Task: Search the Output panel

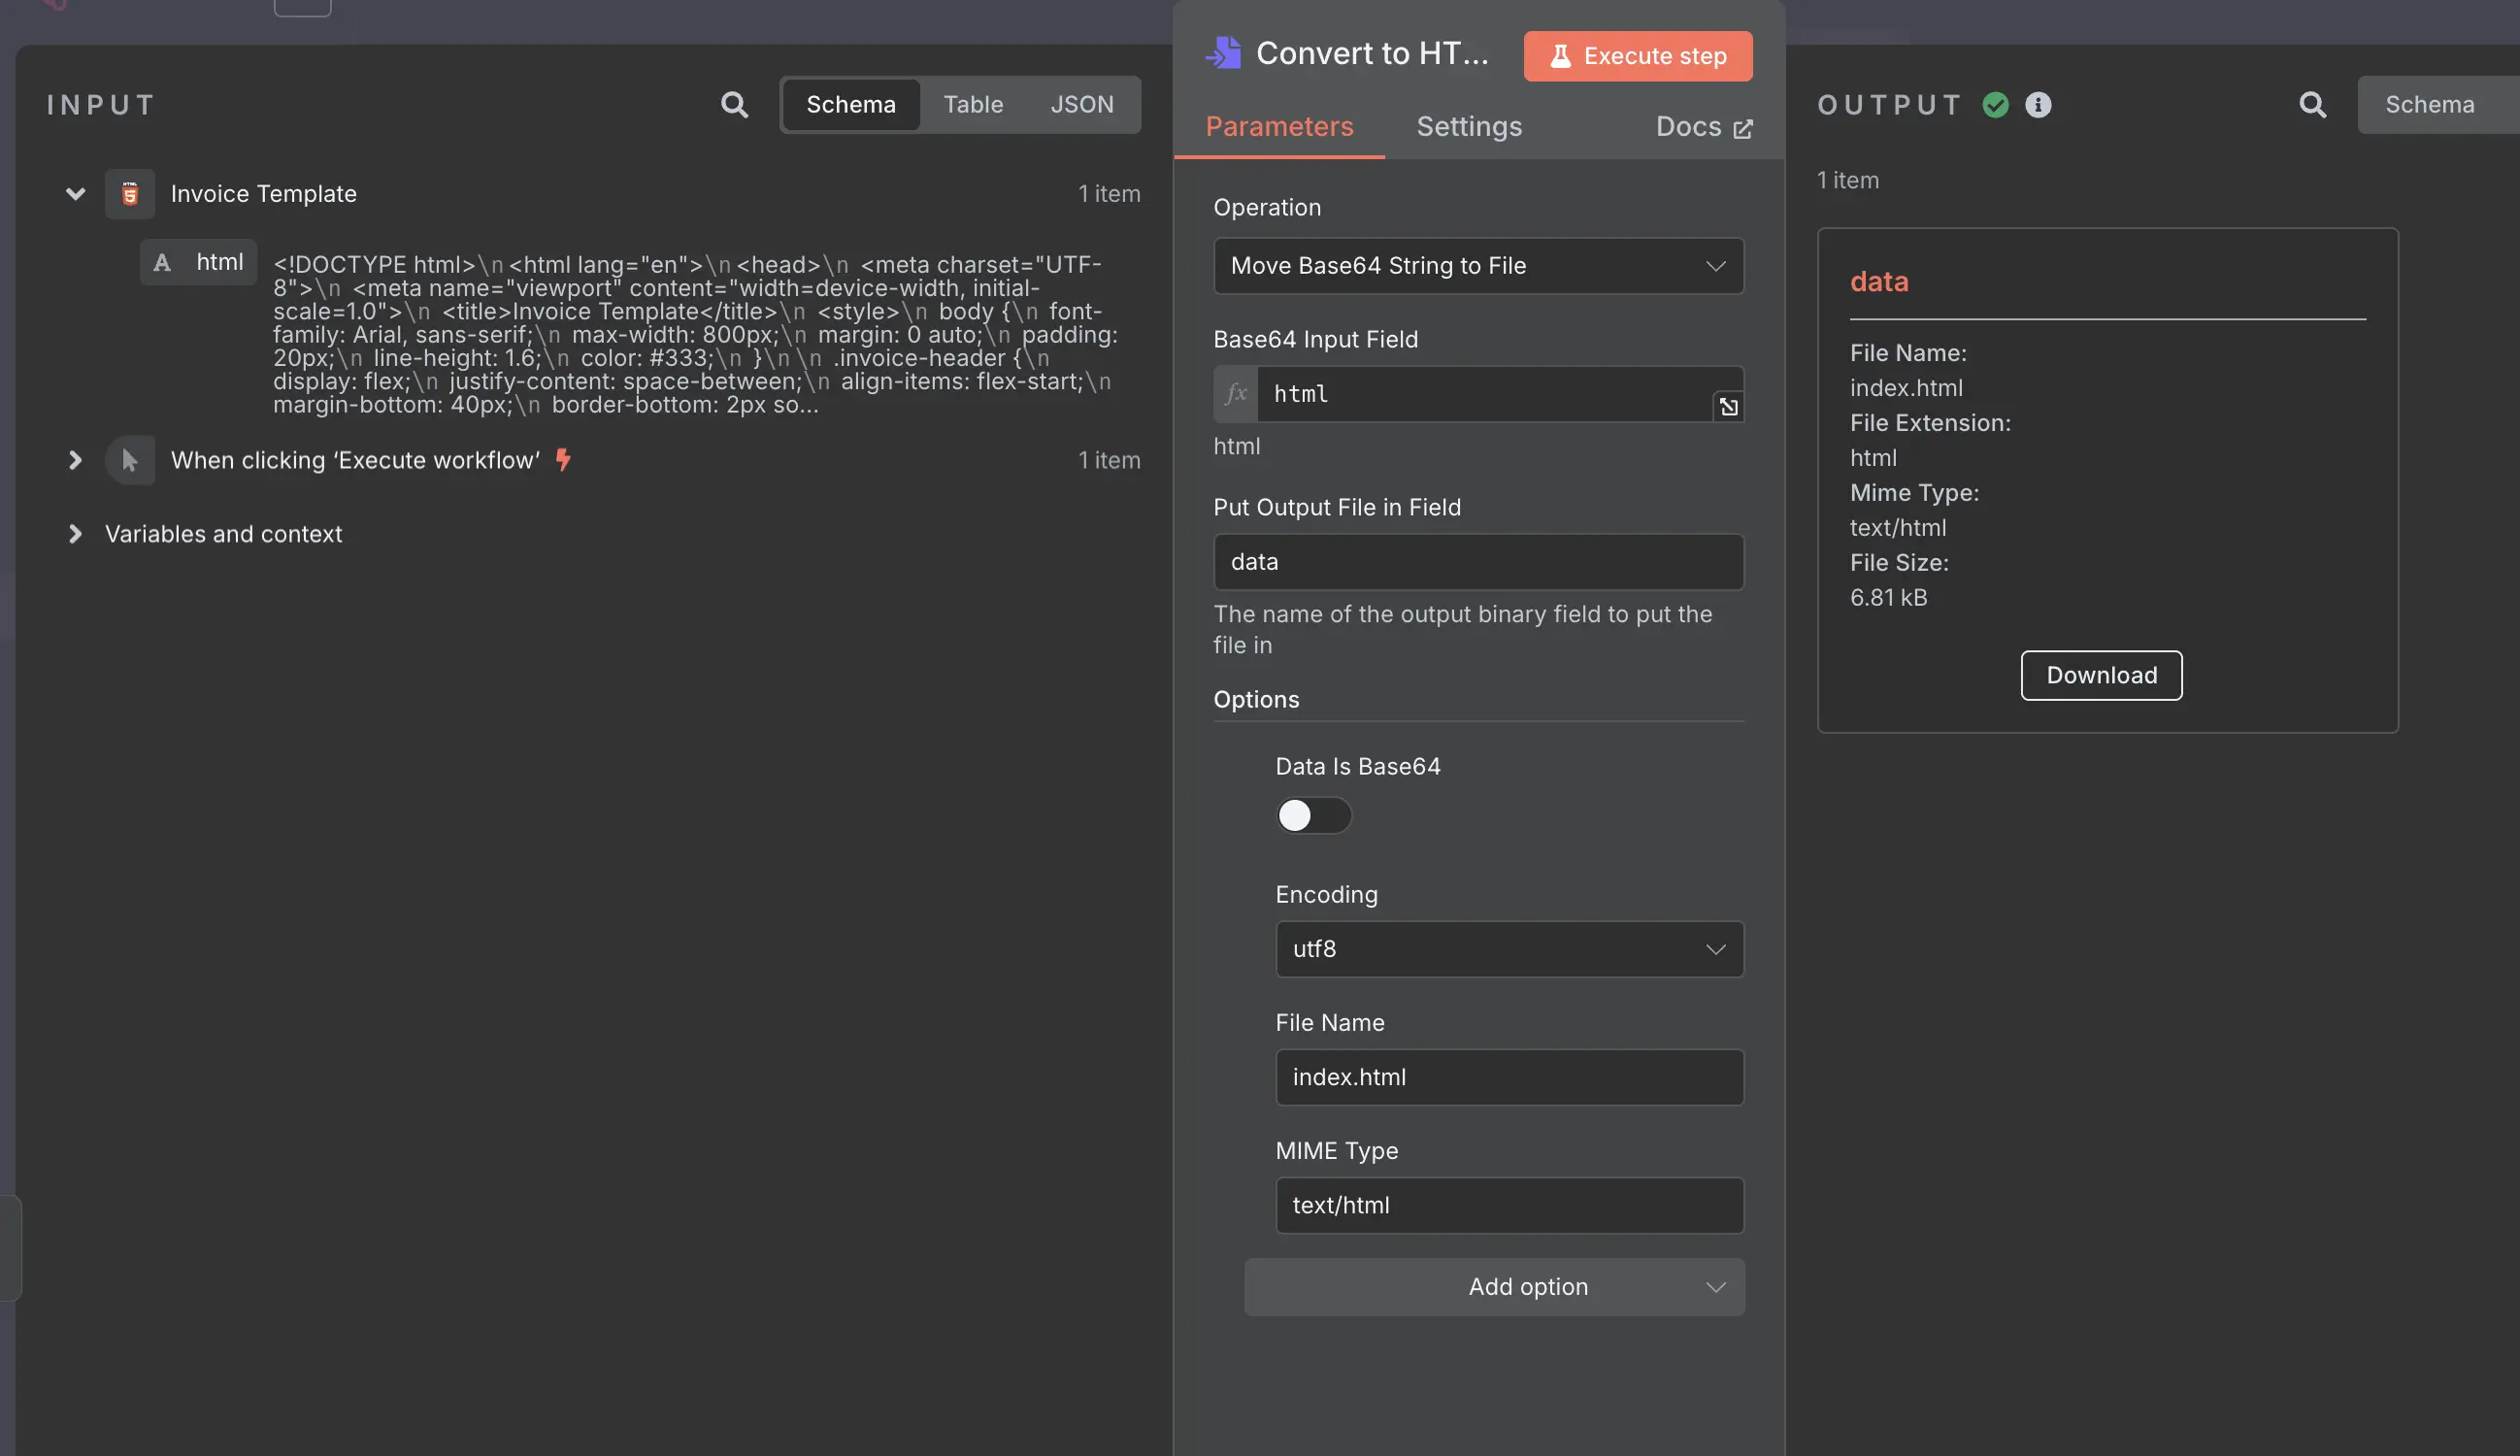Action: tap(2312, 104)
